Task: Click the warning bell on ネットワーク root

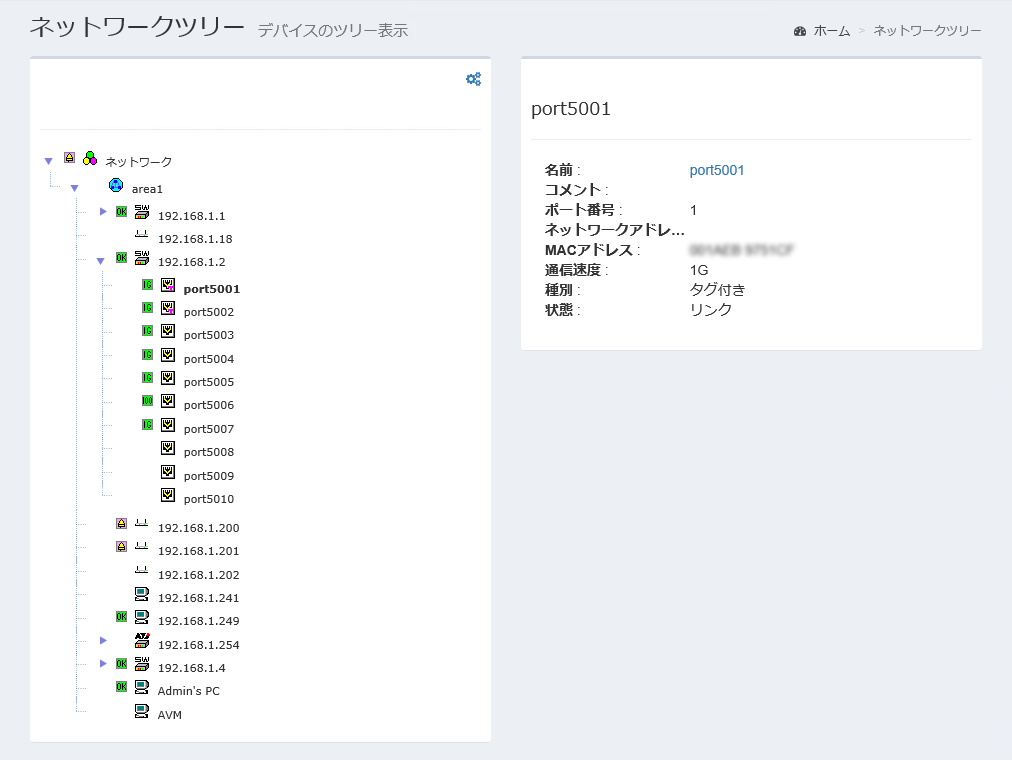Action: click(x=70, y=157)
